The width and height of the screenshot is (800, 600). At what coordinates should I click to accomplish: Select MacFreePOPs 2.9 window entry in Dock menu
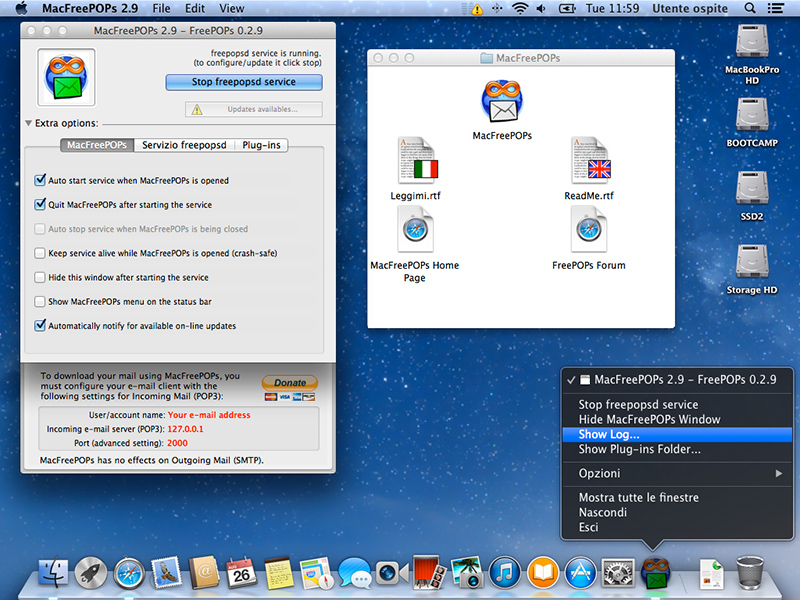click(678, 380)
